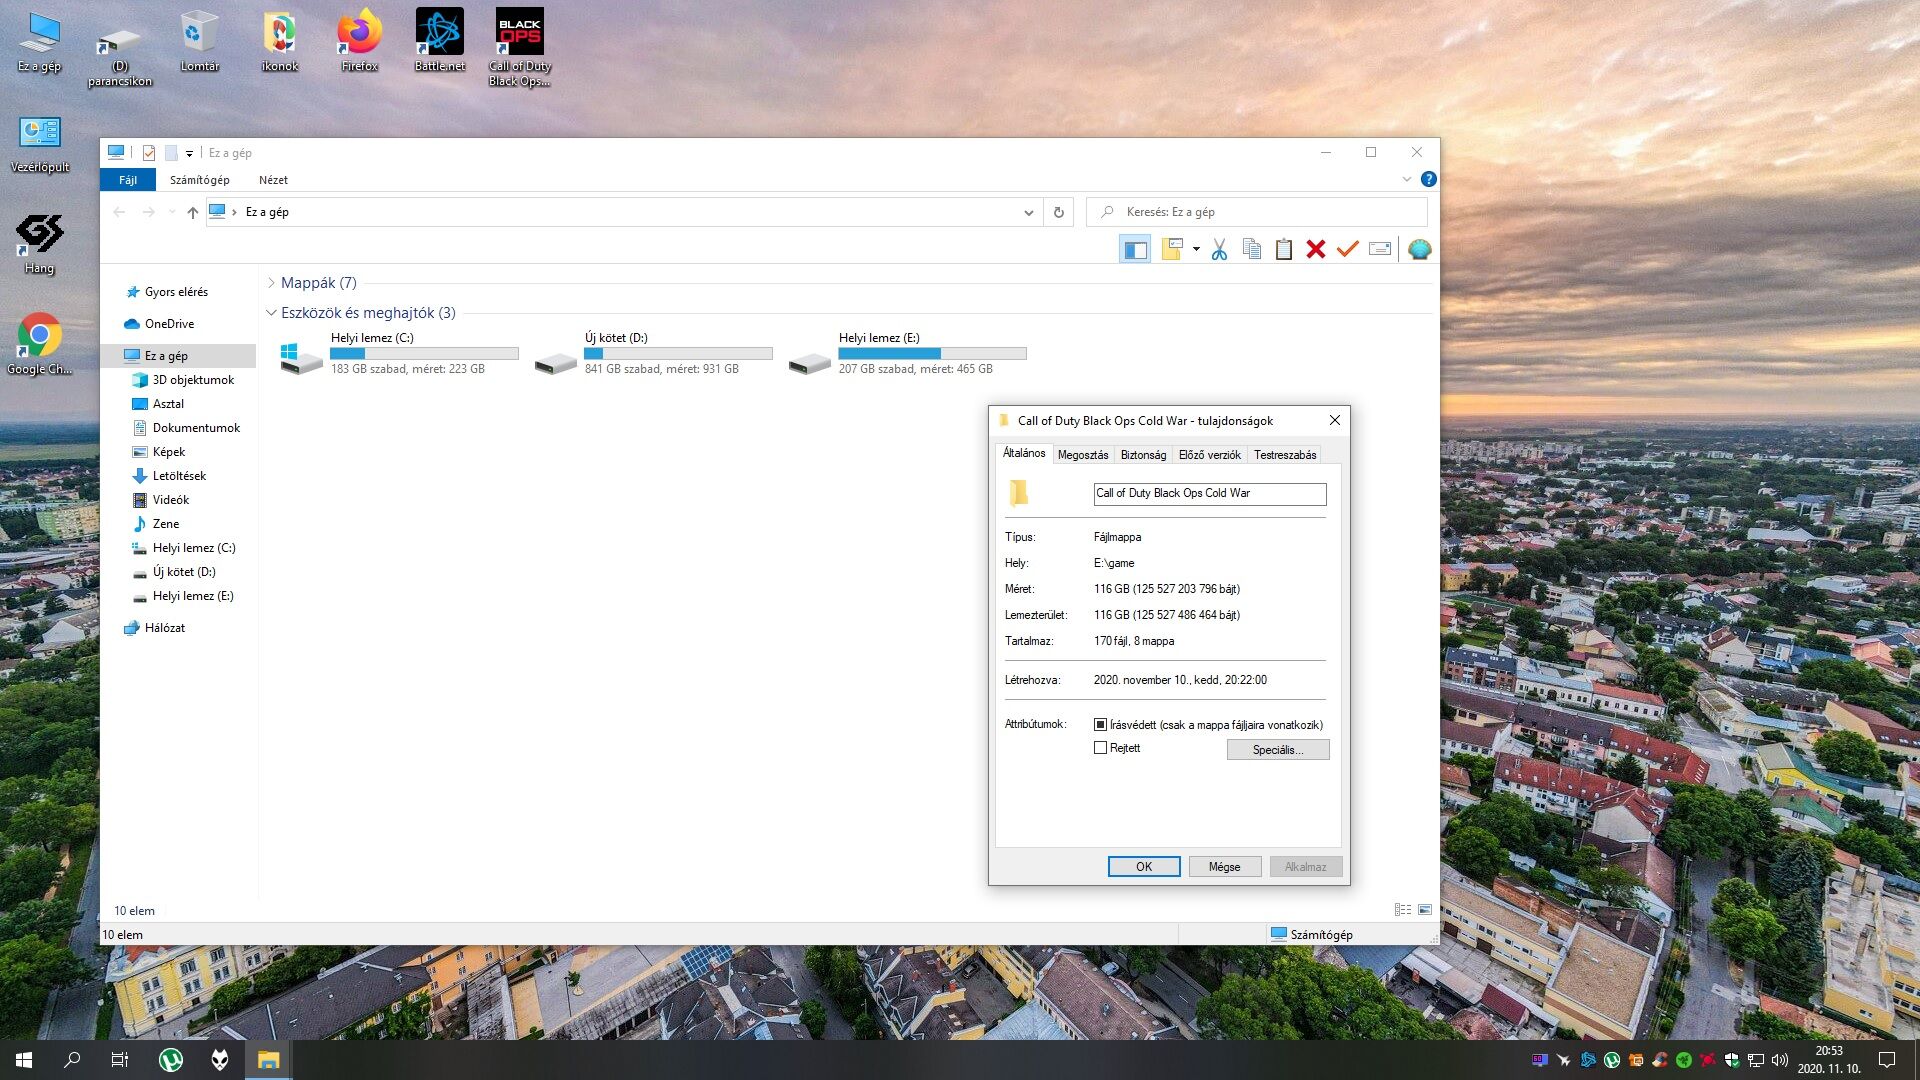Screen dimensions: 1920x1080
Task: Switch to Előző verziók tab
Action: pyautogui.click(x=1210, y=455)
